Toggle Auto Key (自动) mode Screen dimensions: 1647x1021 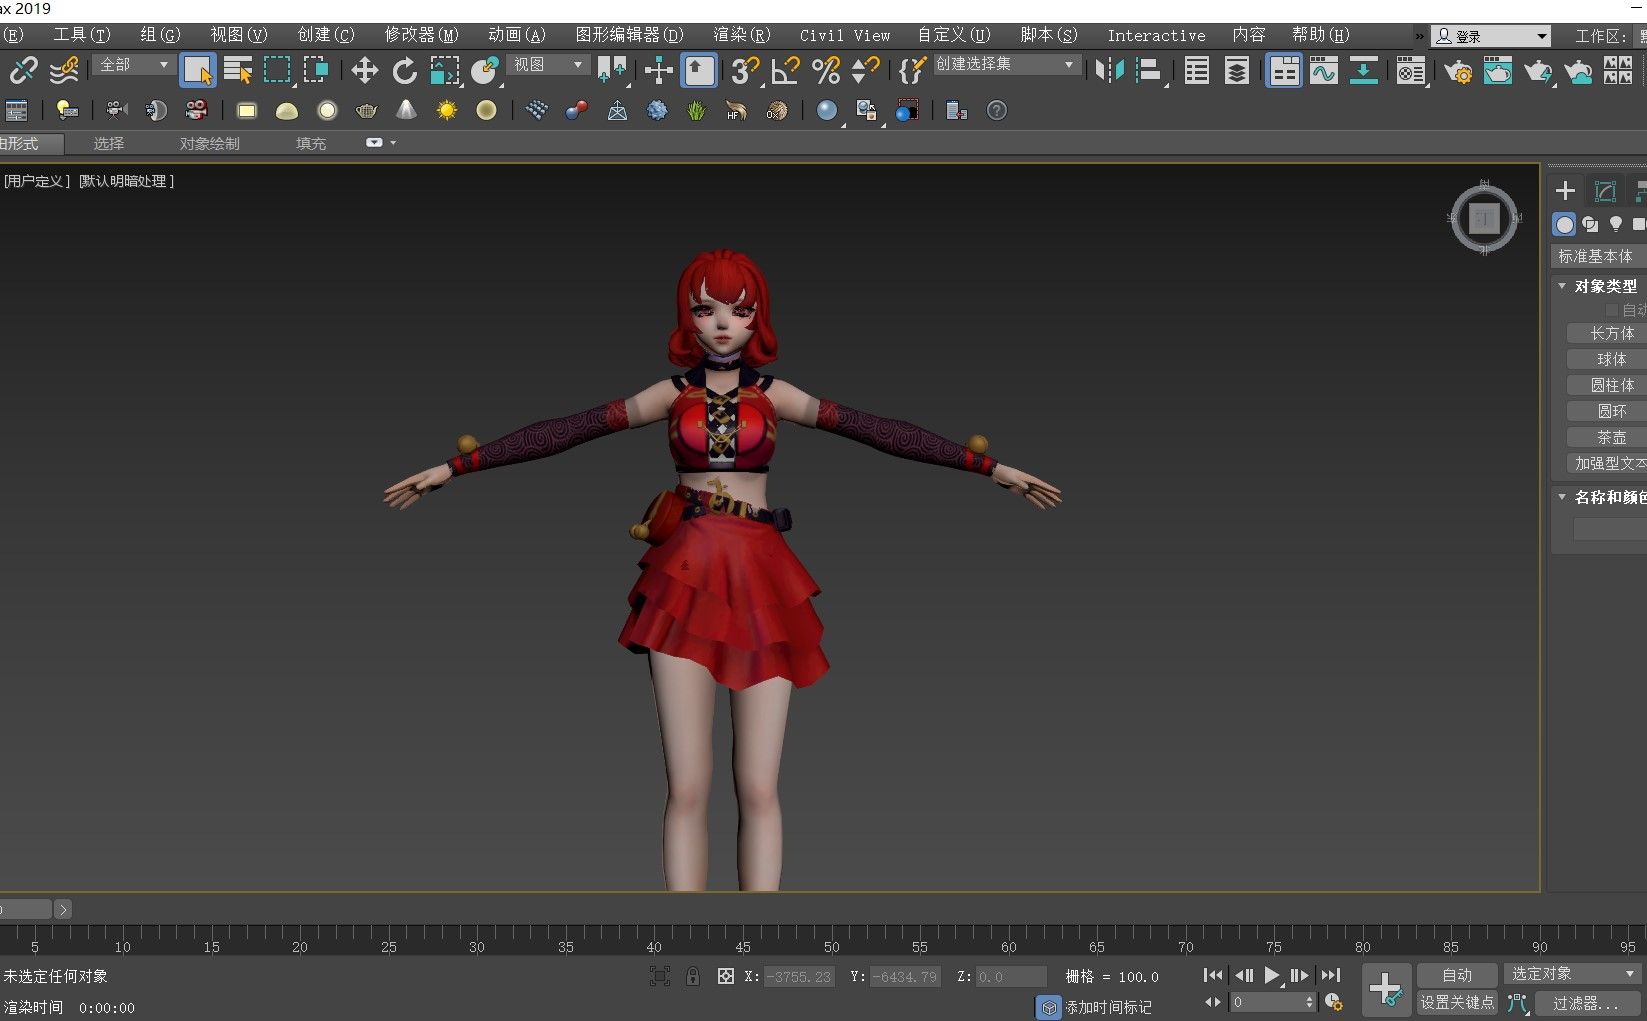pos(1456,975)
